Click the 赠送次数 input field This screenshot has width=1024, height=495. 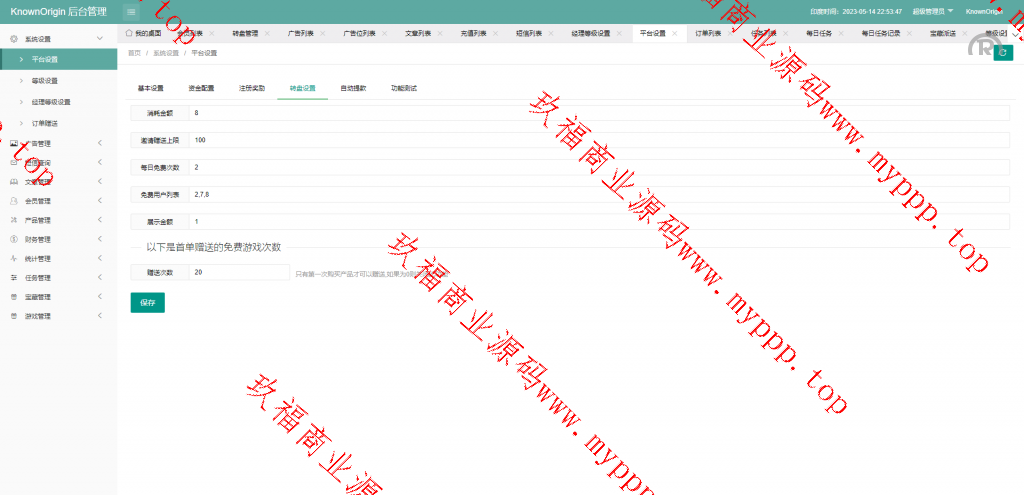point(239,272)
